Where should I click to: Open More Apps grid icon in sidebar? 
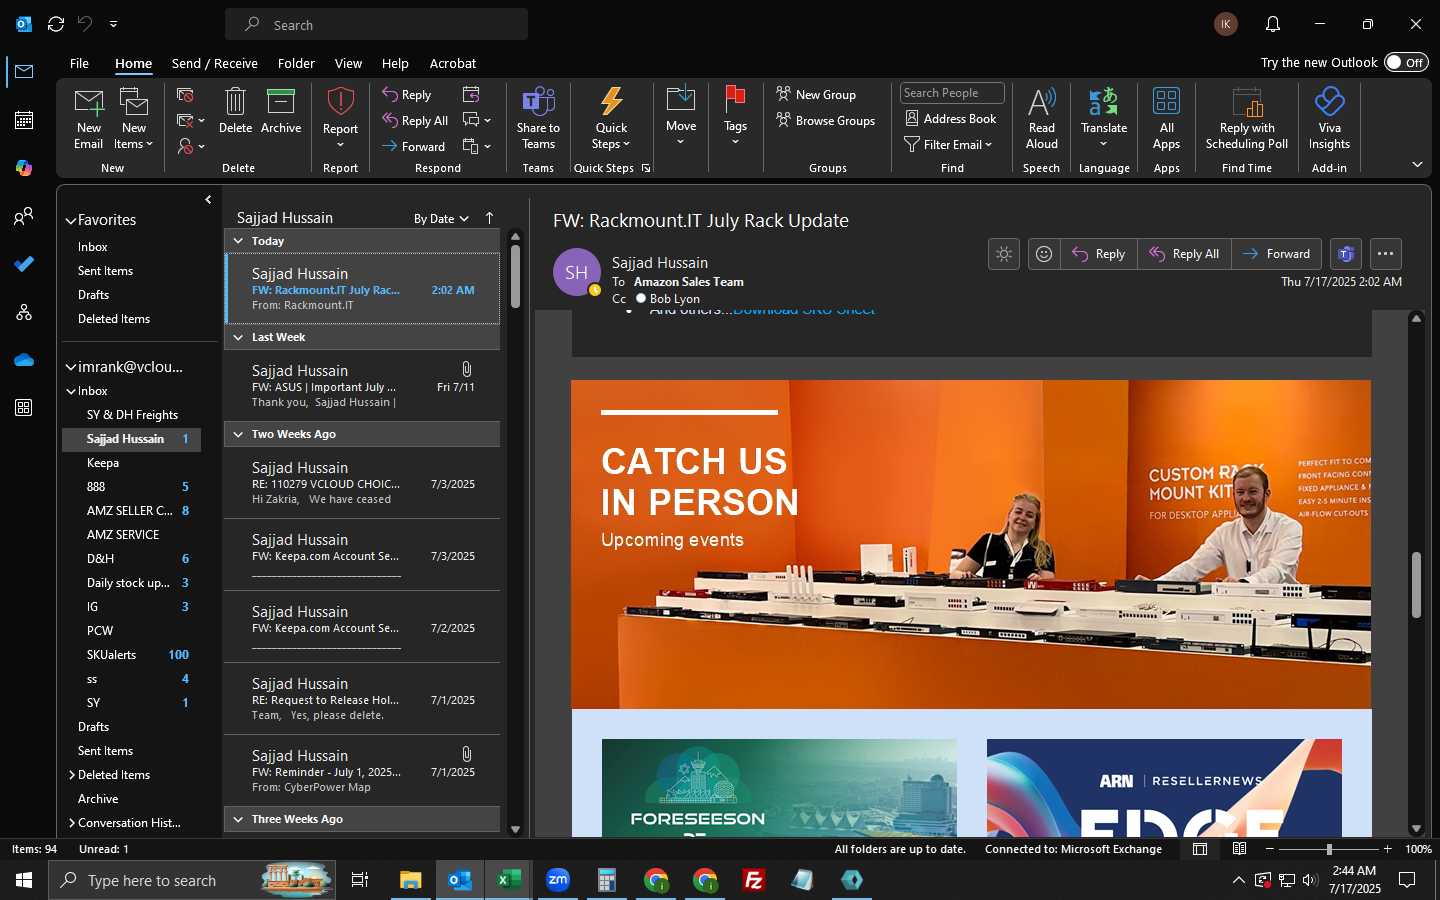coord(24,408)
